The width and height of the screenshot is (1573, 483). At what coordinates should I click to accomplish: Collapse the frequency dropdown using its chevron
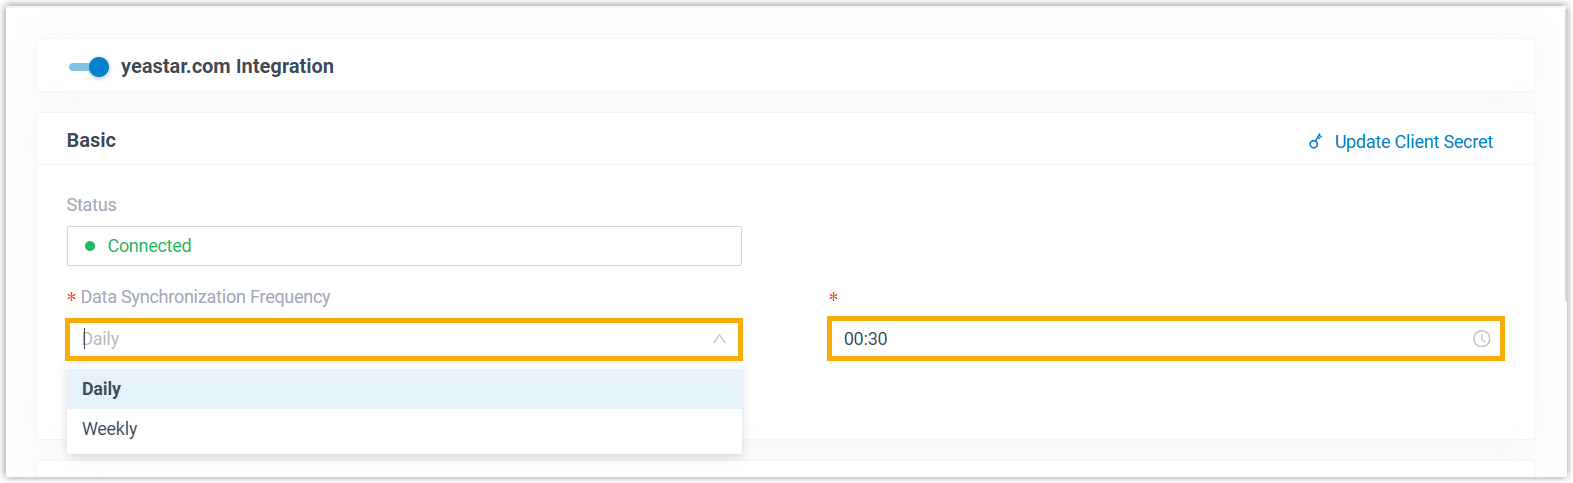[x=719, y=339]
